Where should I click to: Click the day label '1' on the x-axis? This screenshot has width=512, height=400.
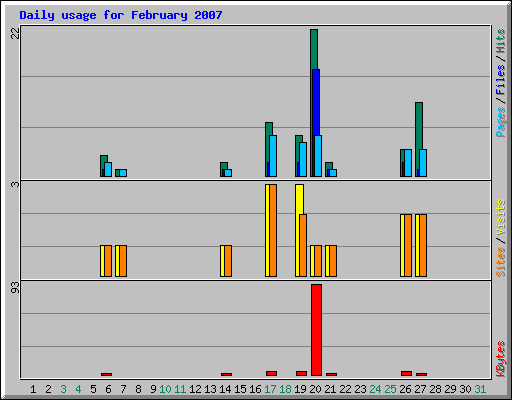tap(33, 389)
